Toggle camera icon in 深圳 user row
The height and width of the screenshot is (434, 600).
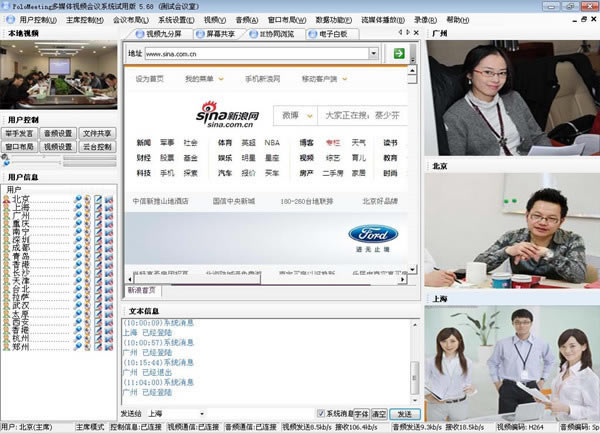pyautogui.click(x=88, y=240)
